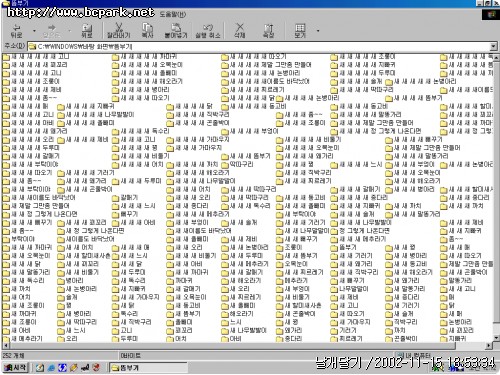The image size is (500, 375).
Task: Expand the address bar dropdown list
Action: [493, 46]
